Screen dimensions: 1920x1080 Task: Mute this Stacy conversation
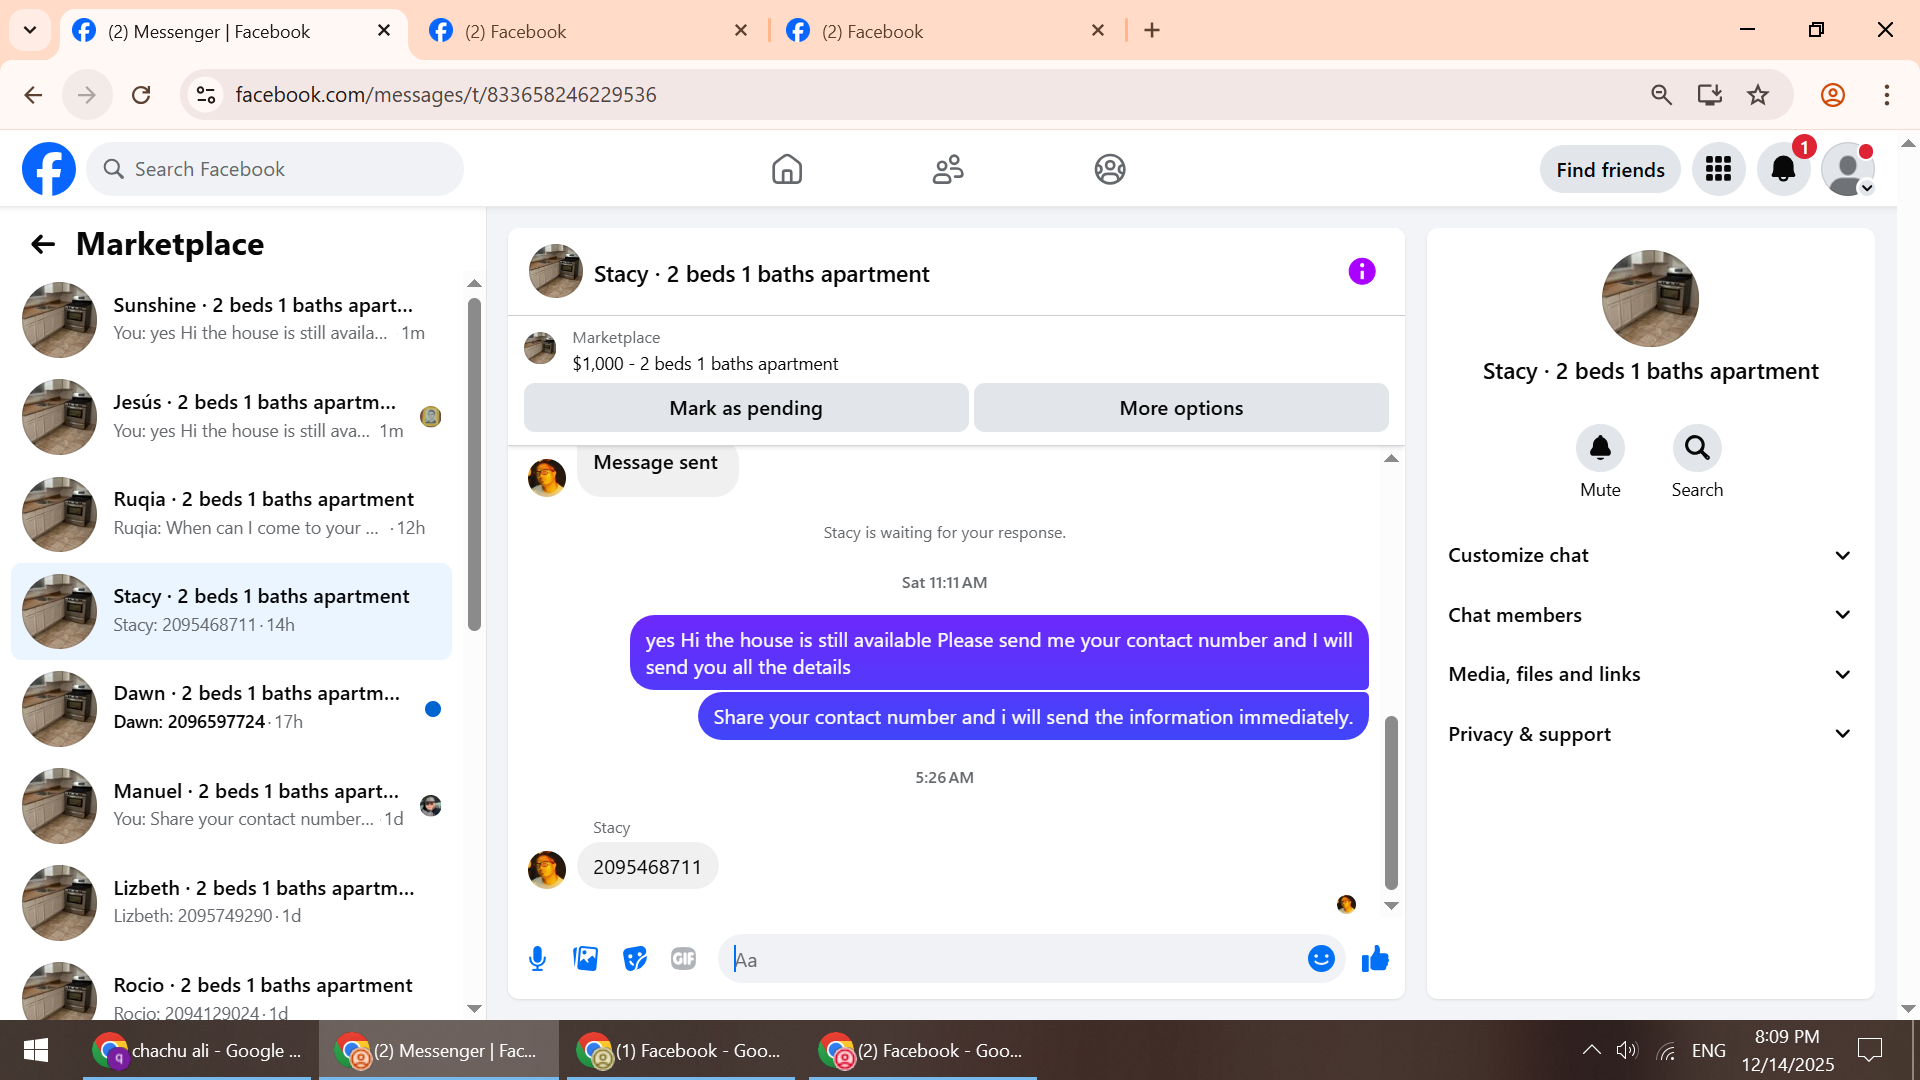coord(1600,449)
